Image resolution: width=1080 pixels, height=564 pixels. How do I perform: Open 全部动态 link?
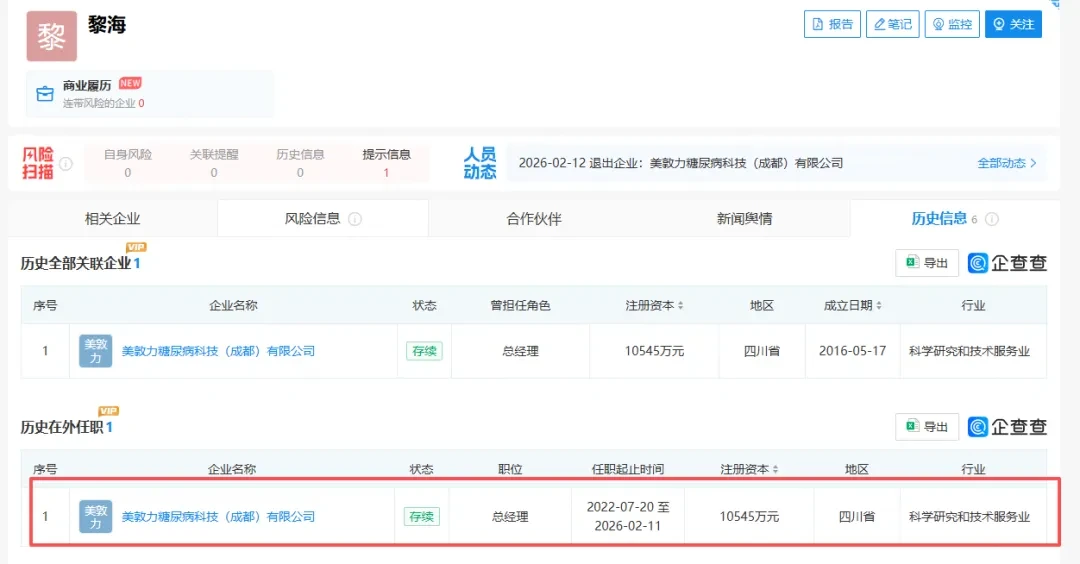tap(1006, 163)
